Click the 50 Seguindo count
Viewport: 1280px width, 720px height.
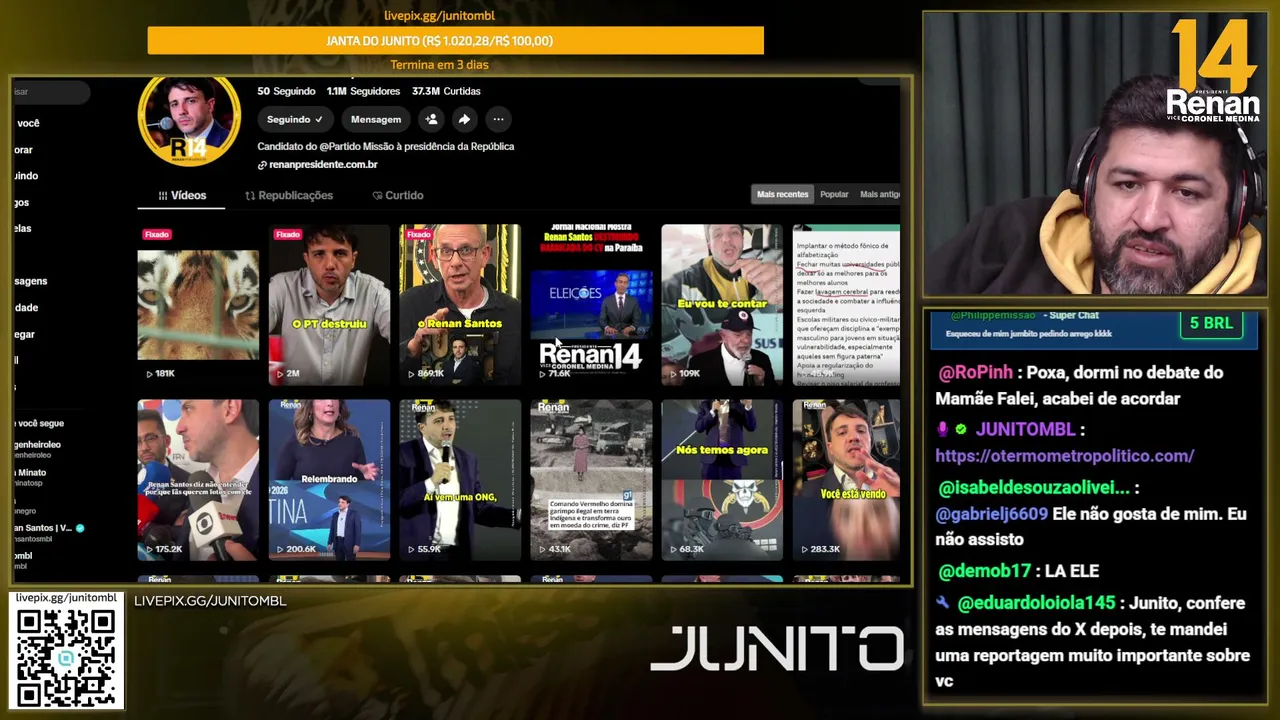coord(286,91)
